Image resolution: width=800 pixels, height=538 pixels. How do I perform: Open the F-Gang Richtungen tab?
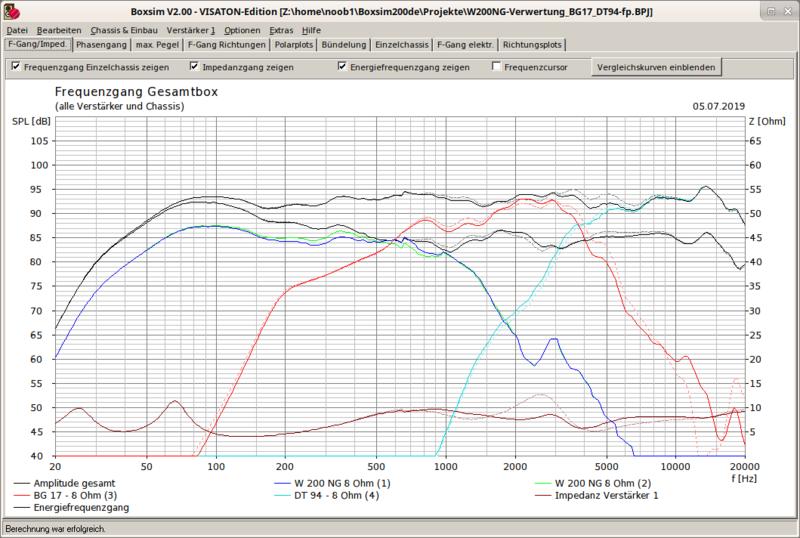pos(227,45)
